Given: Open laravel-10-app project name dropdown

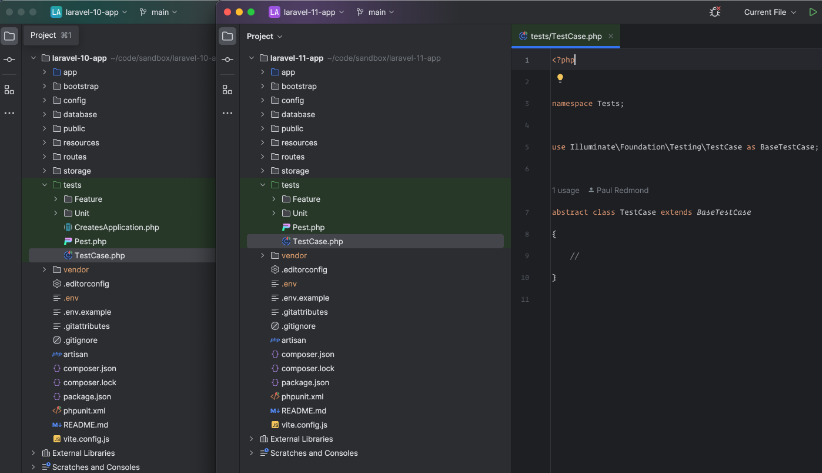Looking at the screenshot, I should tap(96, 12).
